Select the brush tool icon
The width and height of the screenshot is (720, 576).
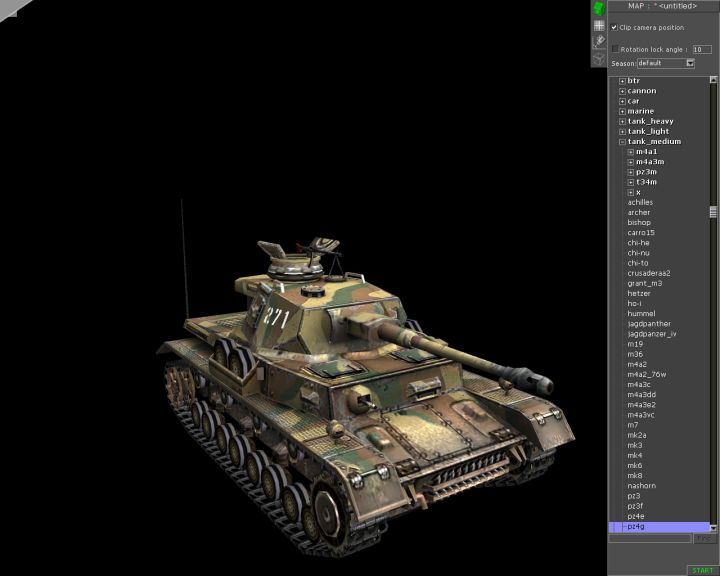pos(599,41)
